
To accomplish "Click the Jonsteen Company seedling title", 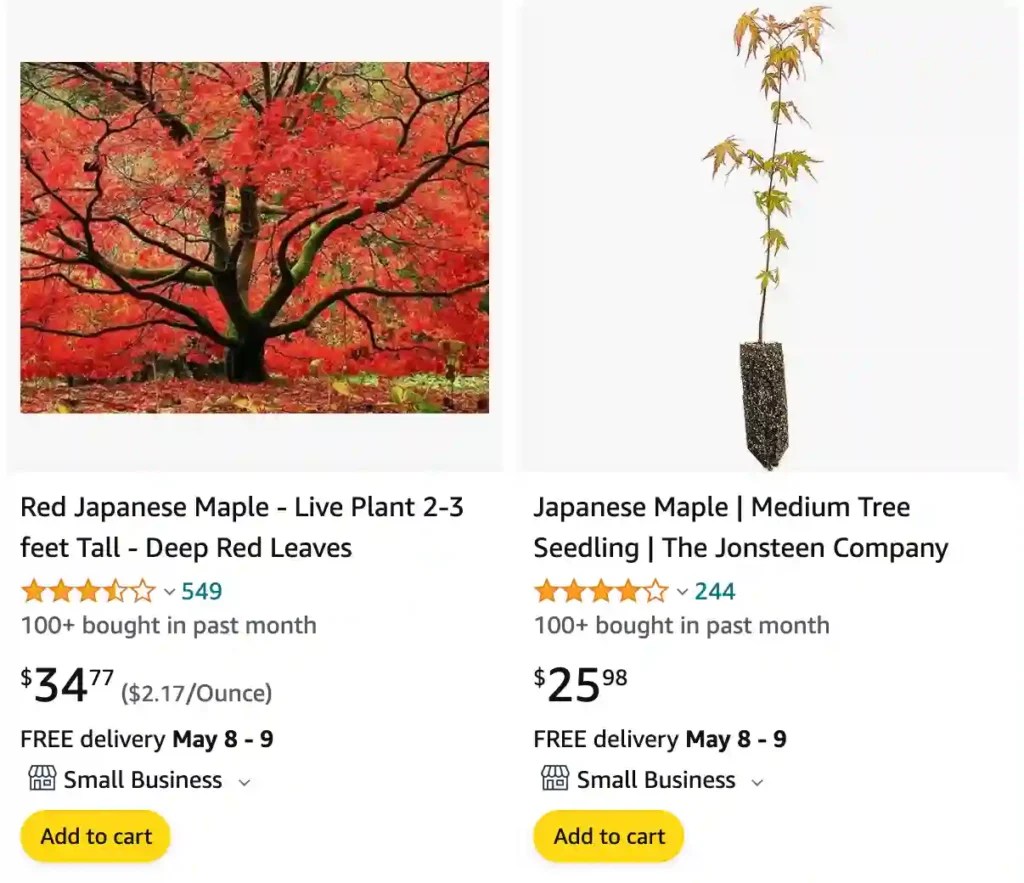I will point(740,527).
